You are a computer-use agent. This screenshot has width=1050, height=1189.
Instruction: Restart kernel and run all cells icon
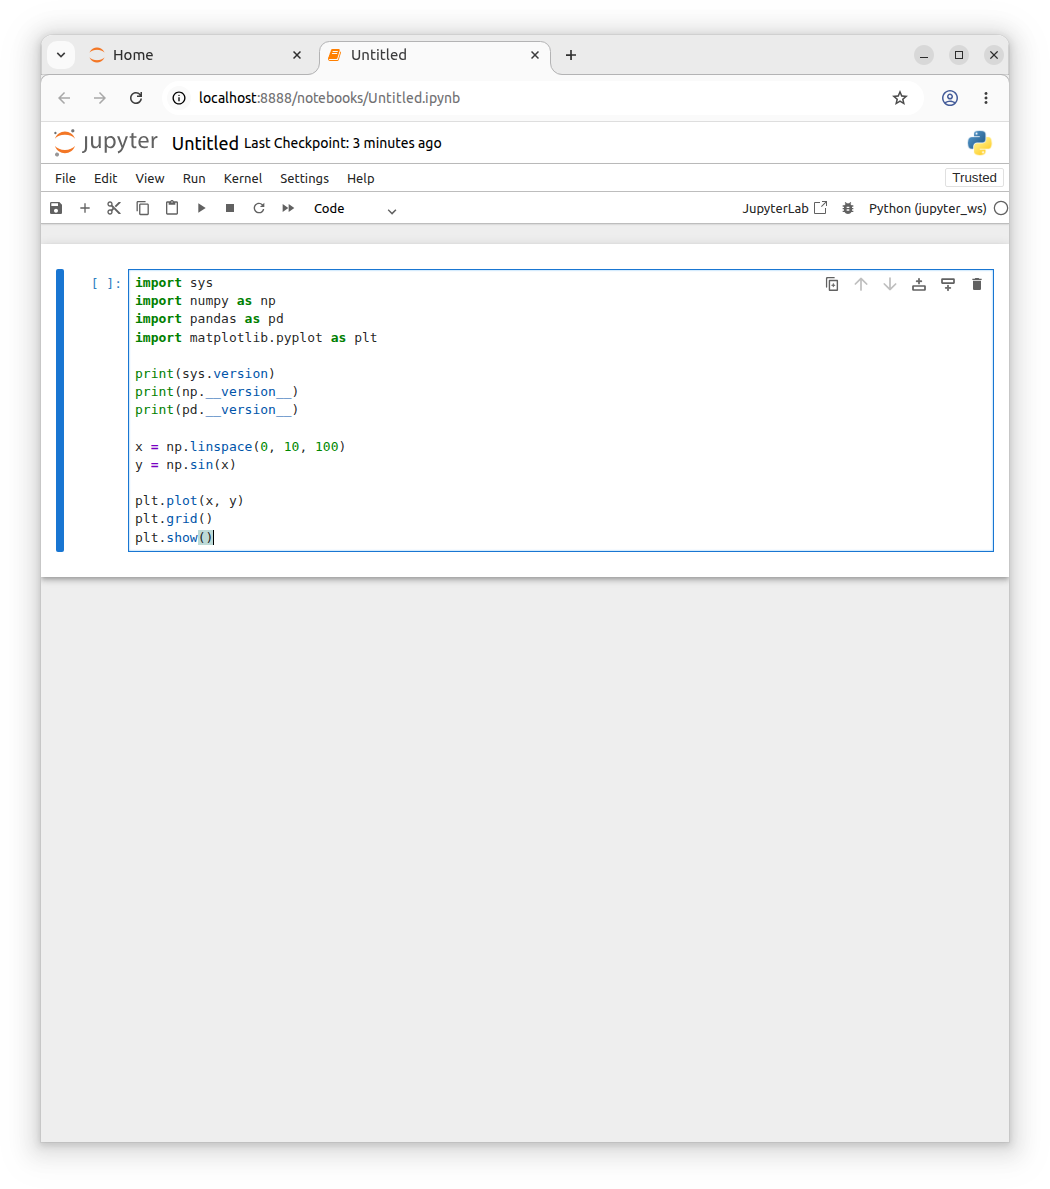[288, 208]
